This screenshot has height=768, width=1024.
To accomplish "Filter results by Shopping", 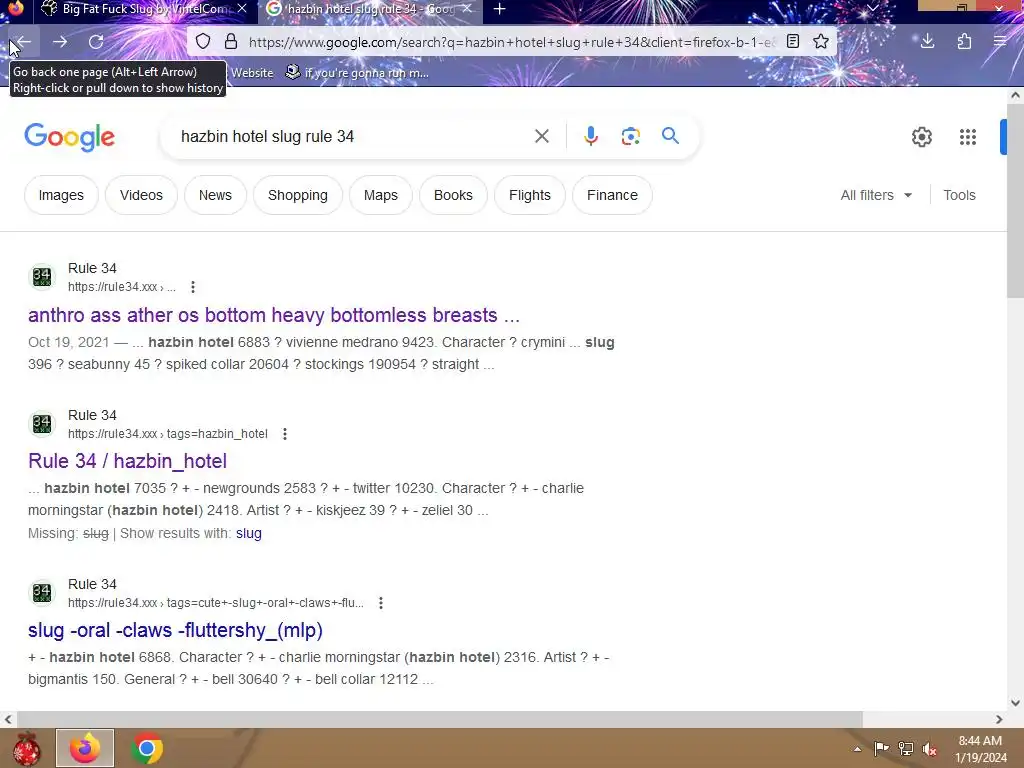I will coord(298,195).
